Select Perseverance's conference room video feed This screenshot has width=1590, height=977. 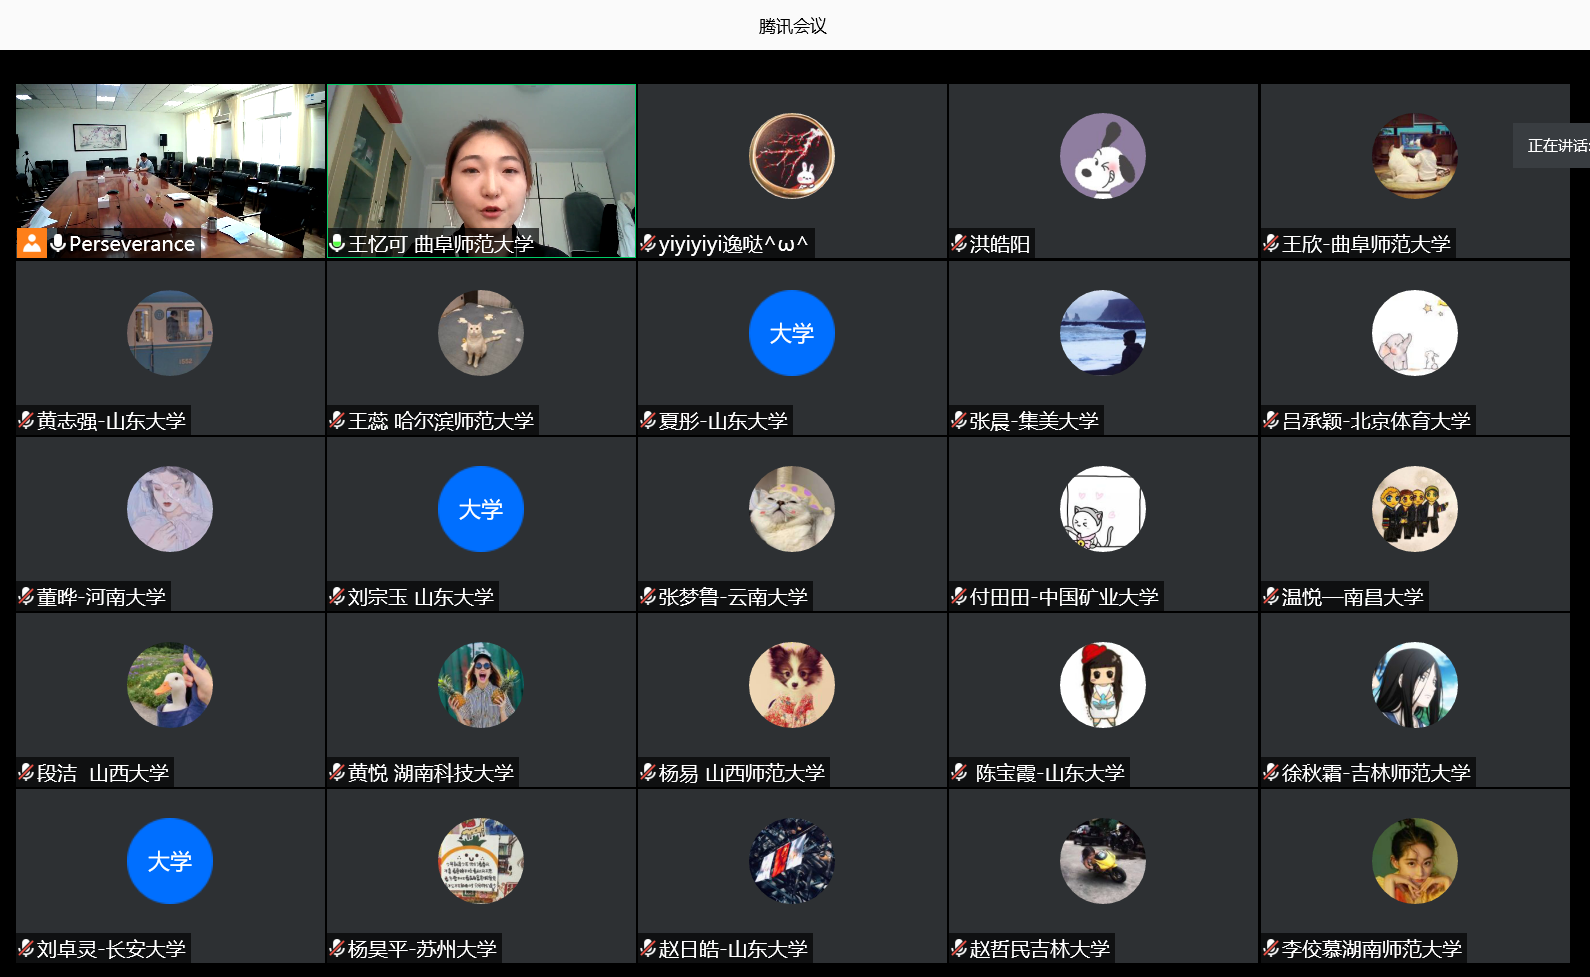click(170, 160)
